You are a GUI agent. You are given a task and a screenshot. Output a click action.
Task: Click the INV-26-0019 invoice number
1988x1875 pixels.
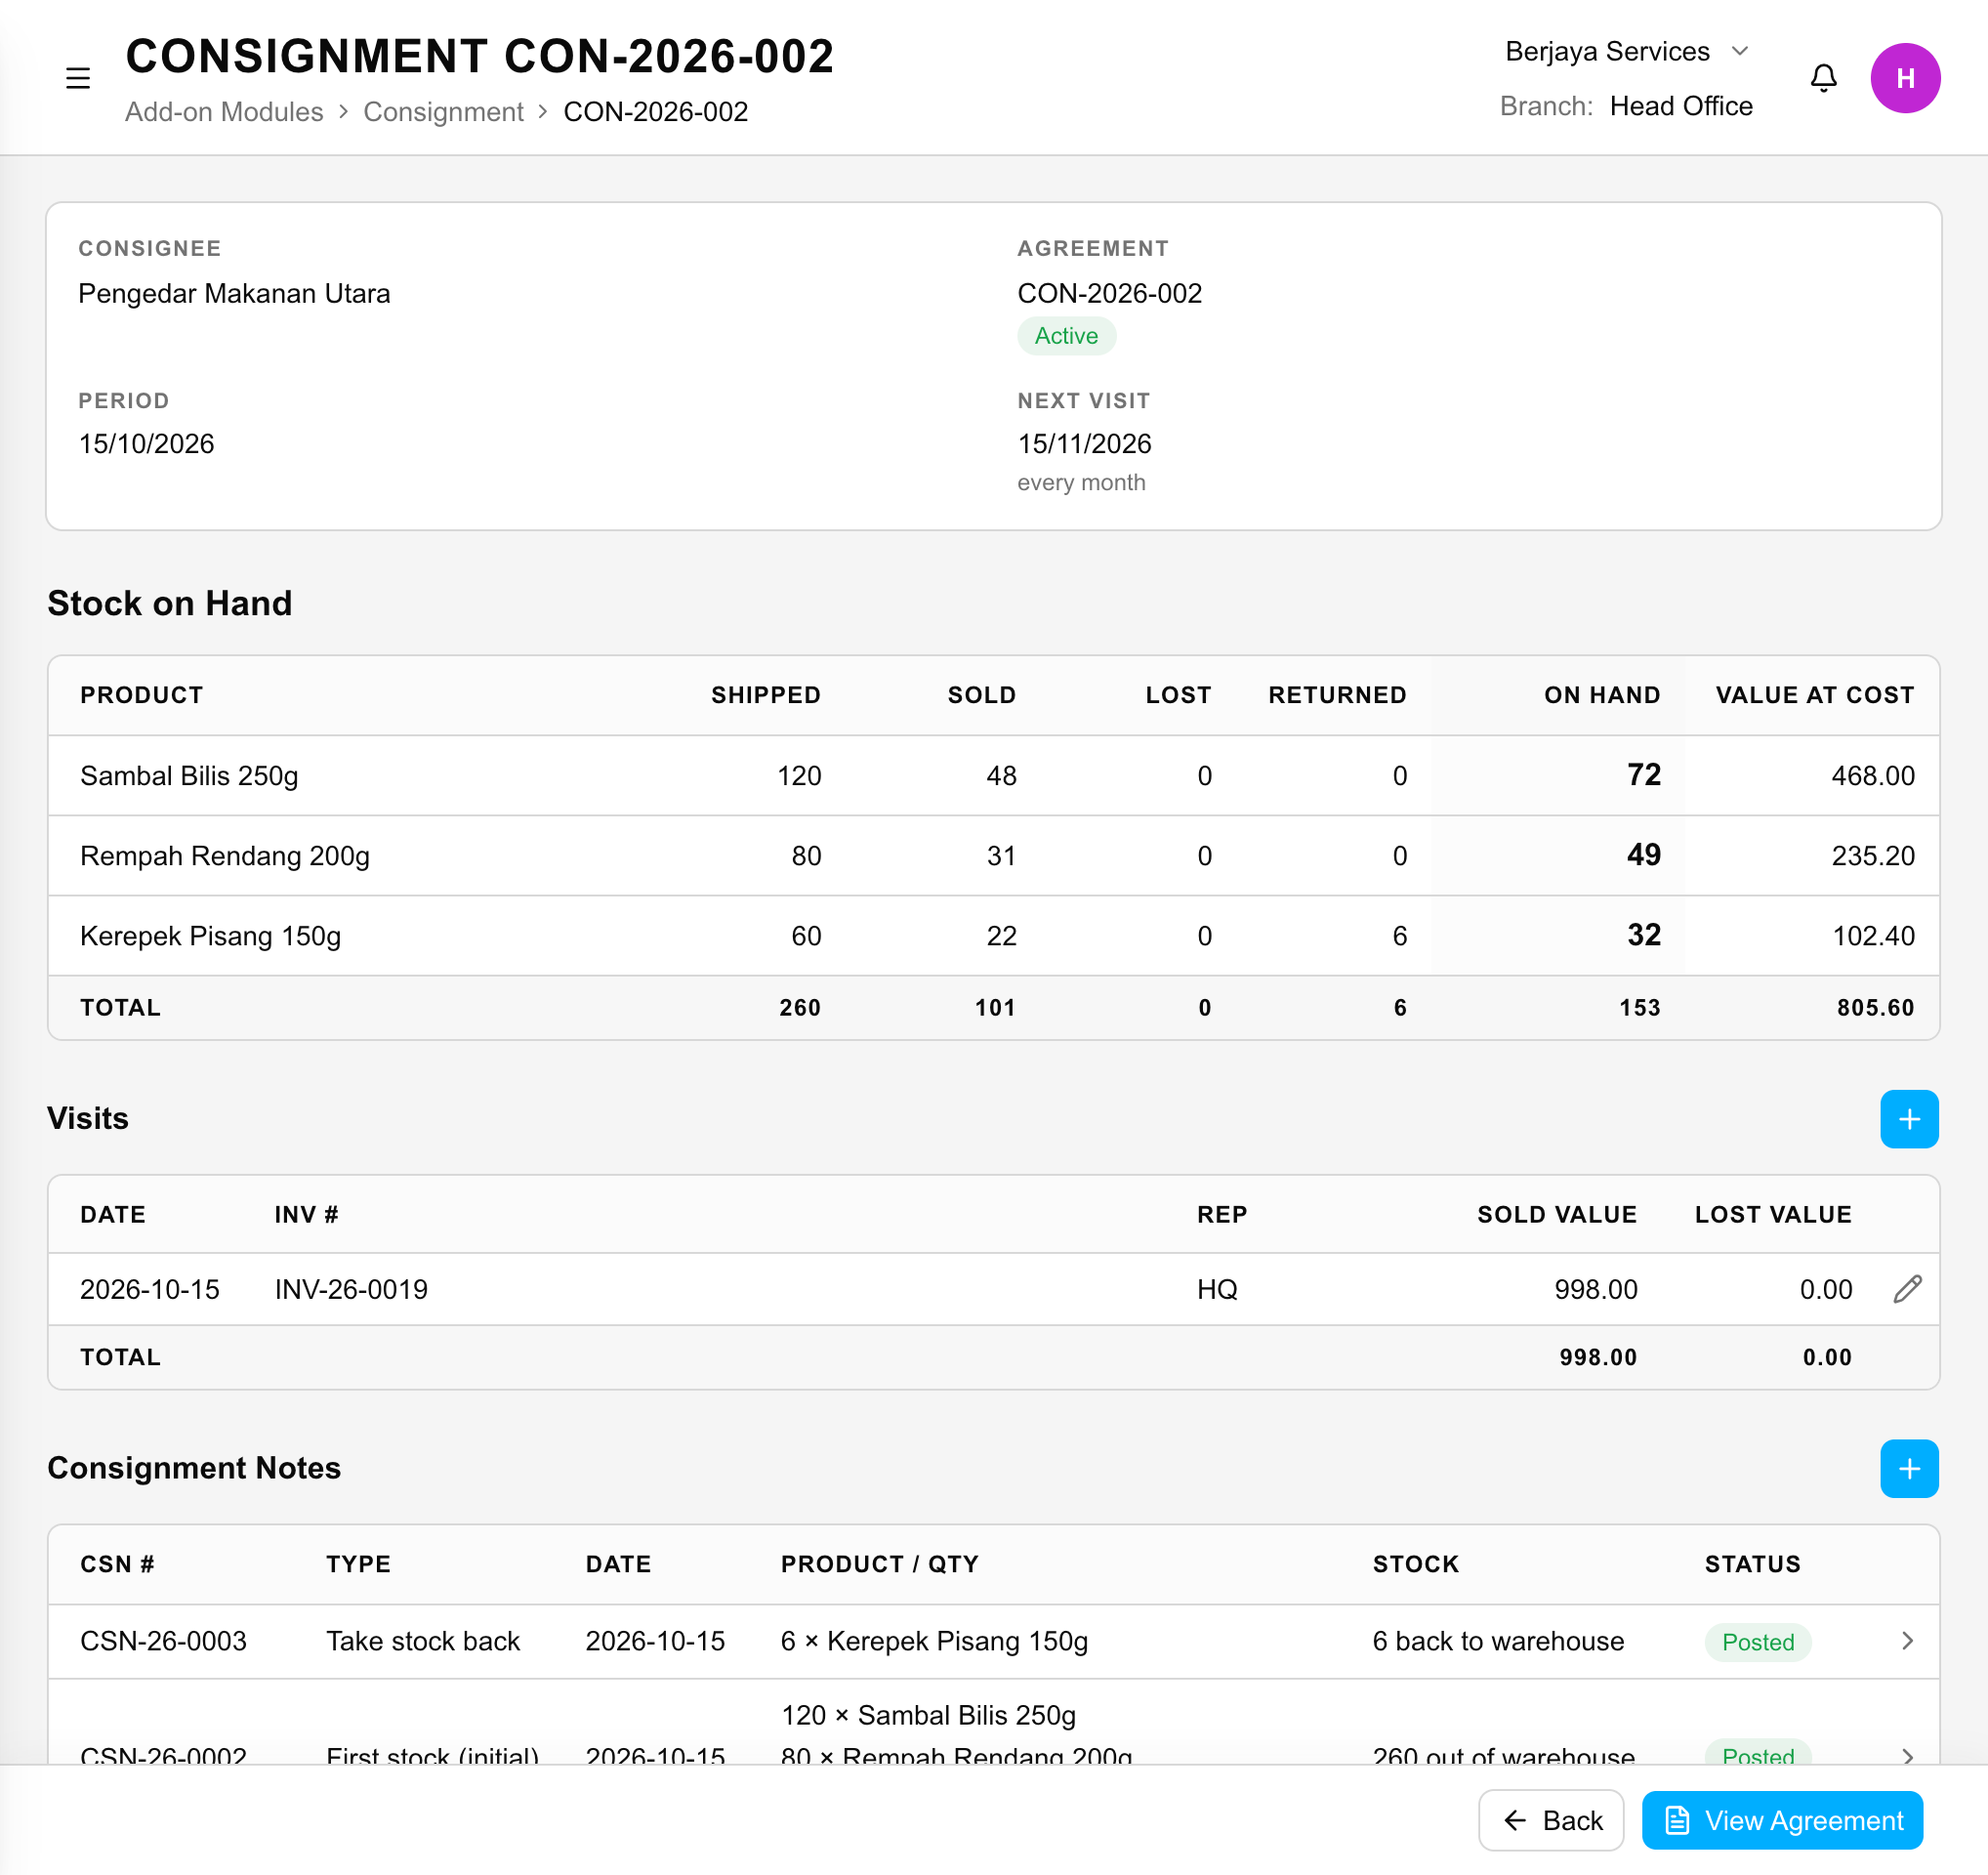click(x=351, y=1290)
